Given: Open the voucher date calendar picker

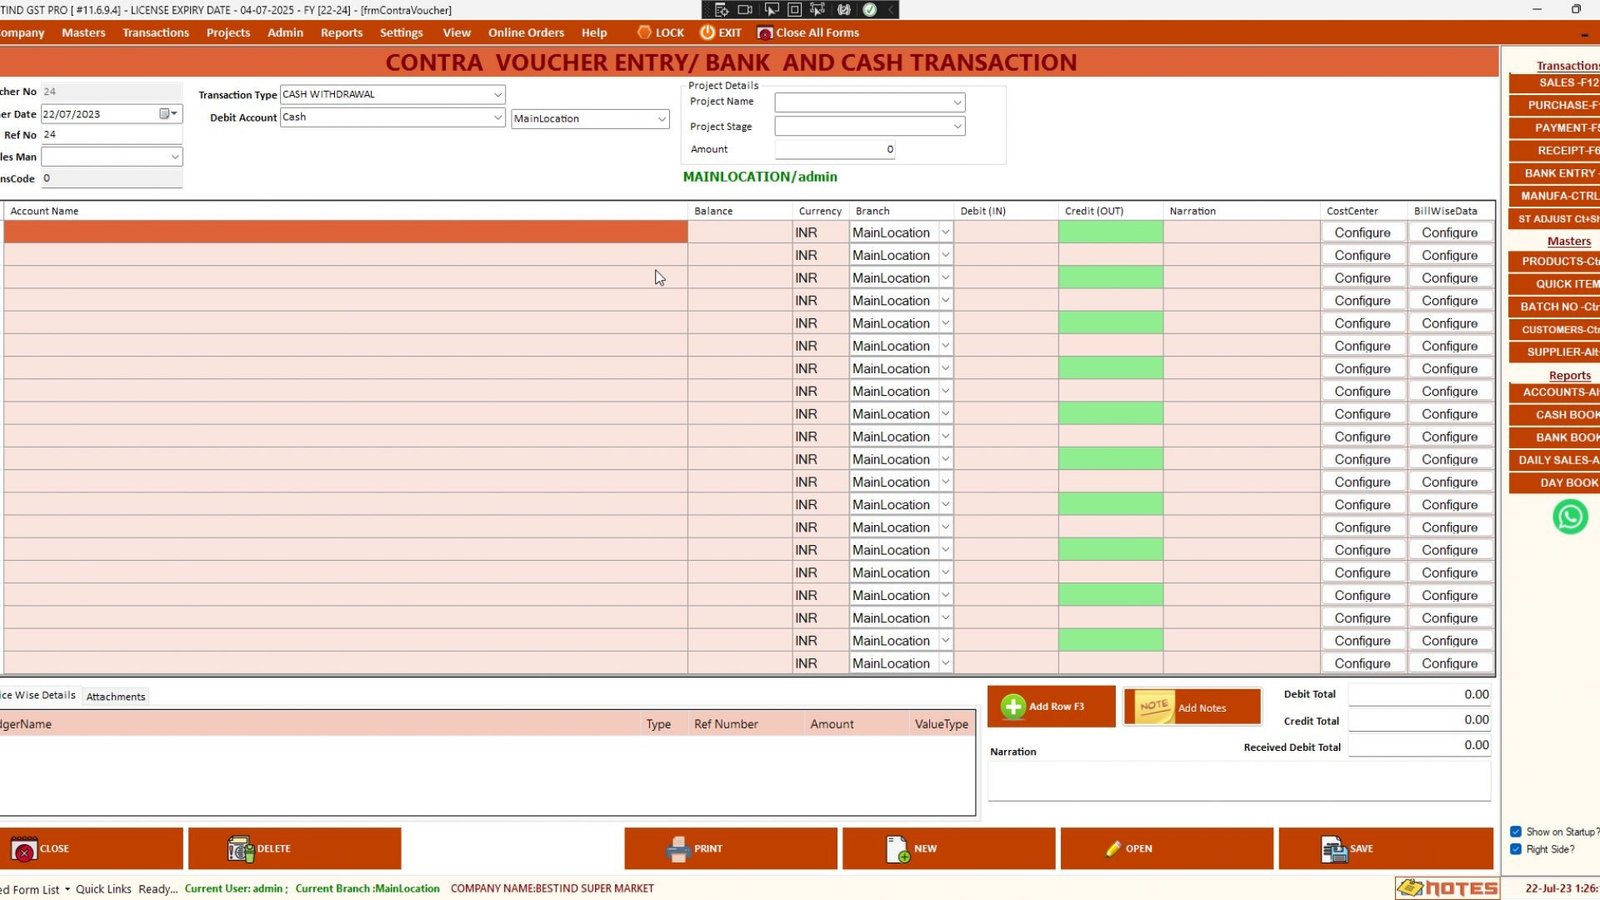Looking at the screenshot, I should click(166, 113).
